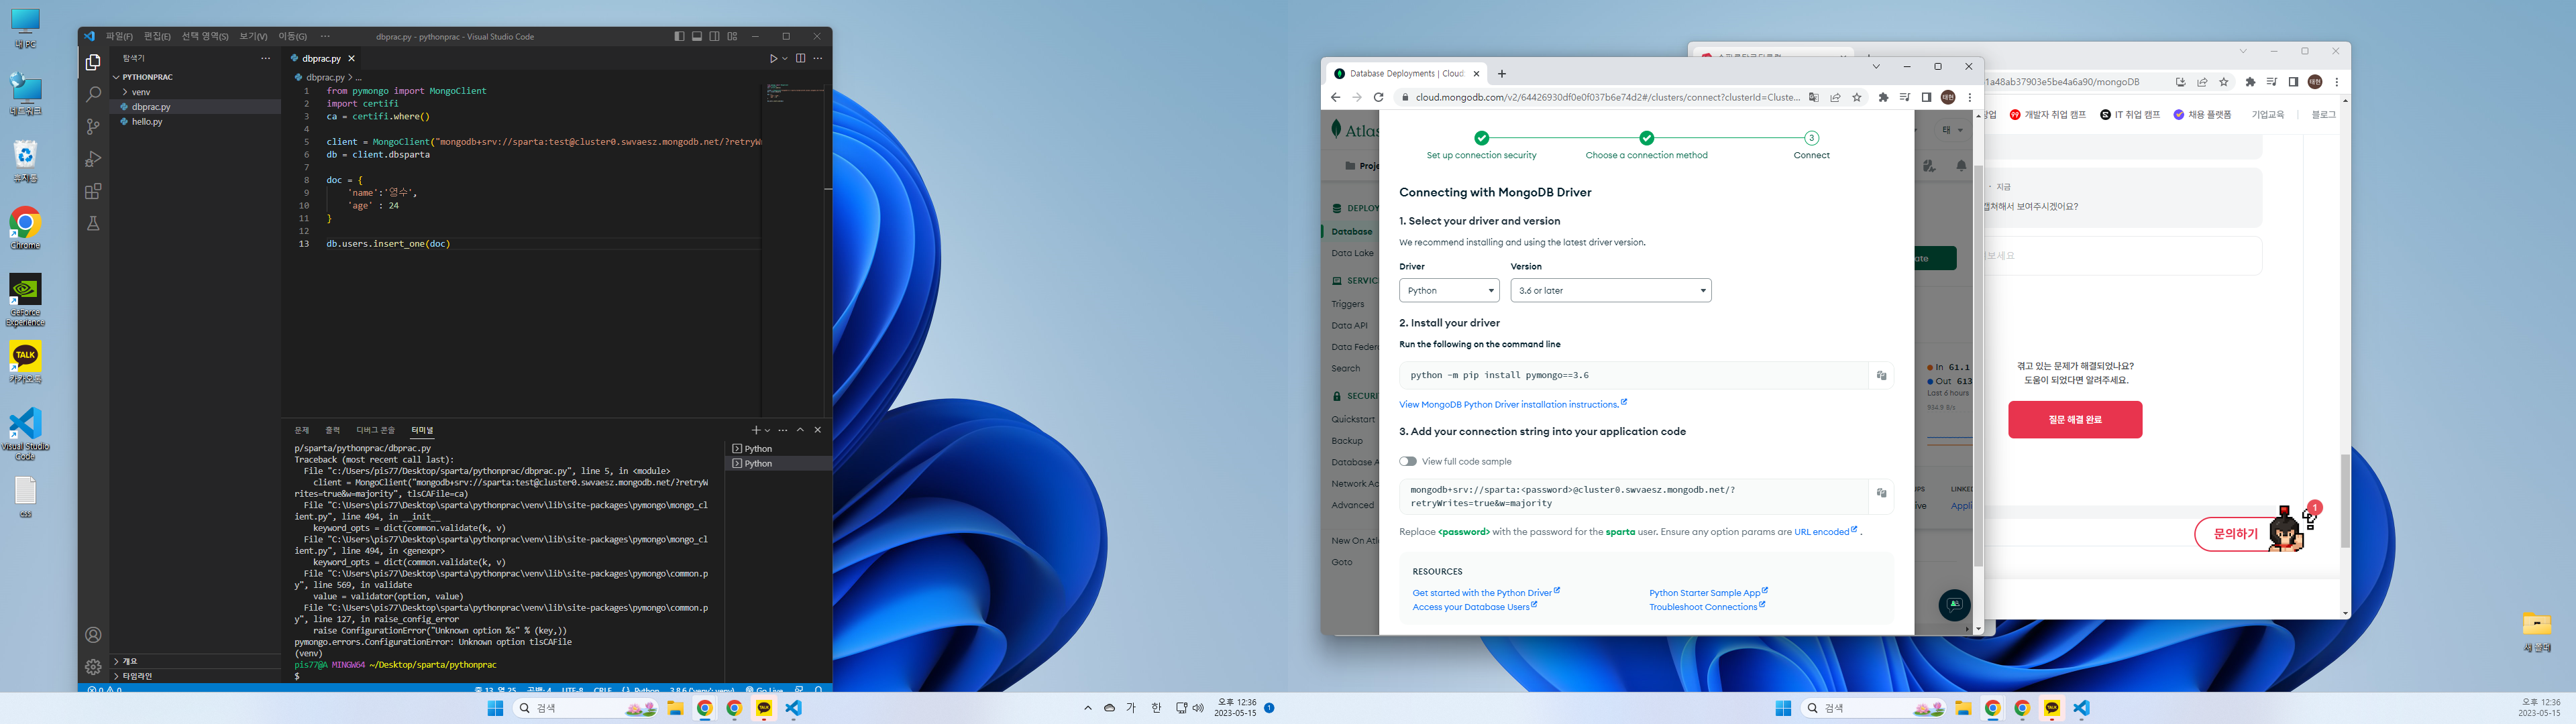
Task: Open Access your Database Users link
Action: point(1474,607)
